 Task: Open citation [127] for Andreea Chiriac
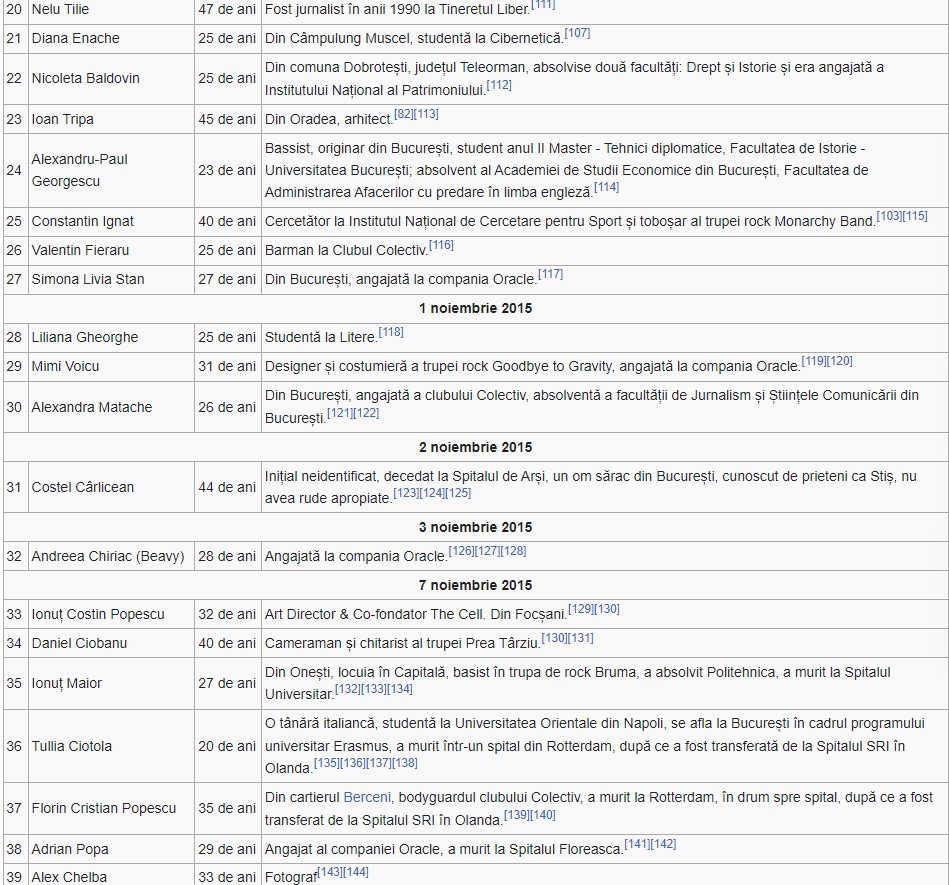[x=487, y=551]
